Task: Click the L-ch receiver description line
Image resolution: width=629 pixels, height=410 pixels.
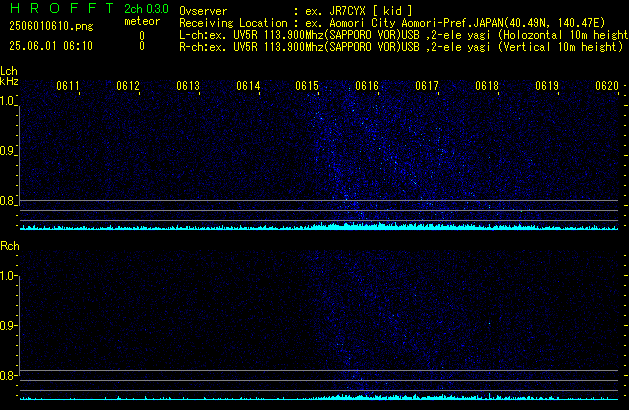Action: click(404, 35)
